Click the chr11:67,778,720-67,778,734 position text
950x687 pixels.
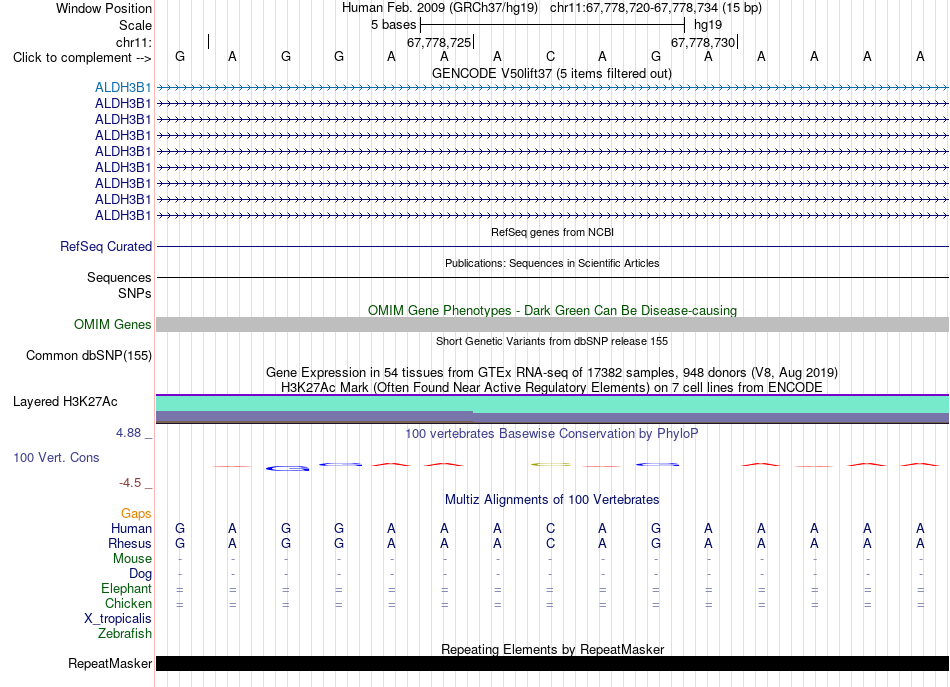pyautogui.click(x=634, y=8)
